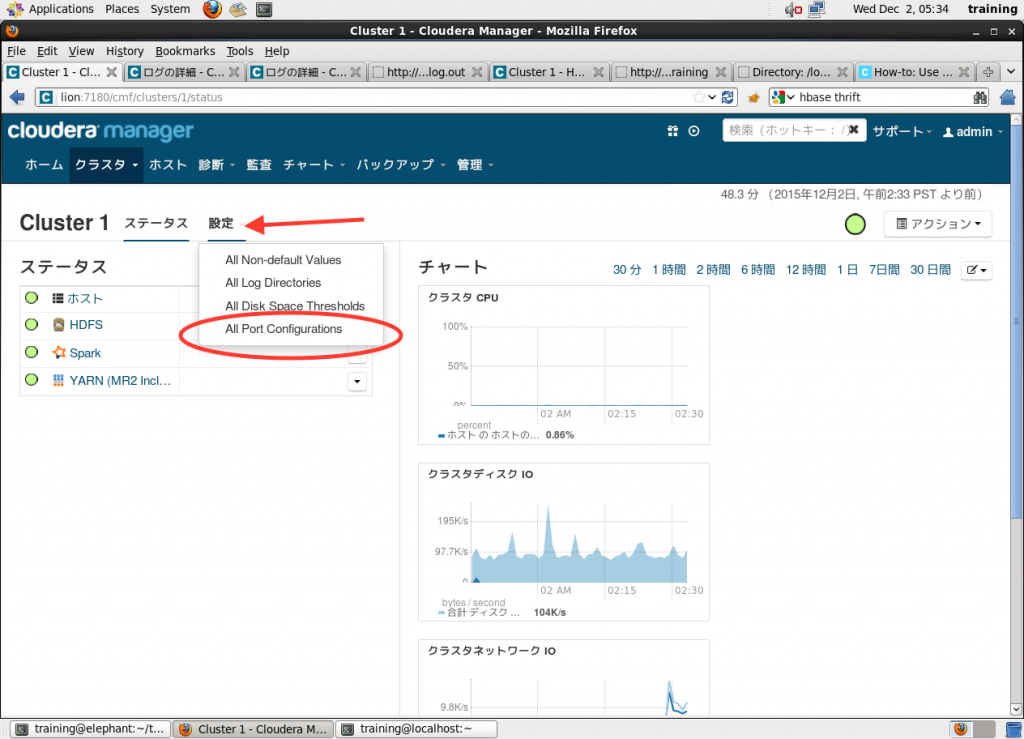Open the HDFS service link
Image resolution: width=1024 pixels, height=739 pixels.
[86, 324]
